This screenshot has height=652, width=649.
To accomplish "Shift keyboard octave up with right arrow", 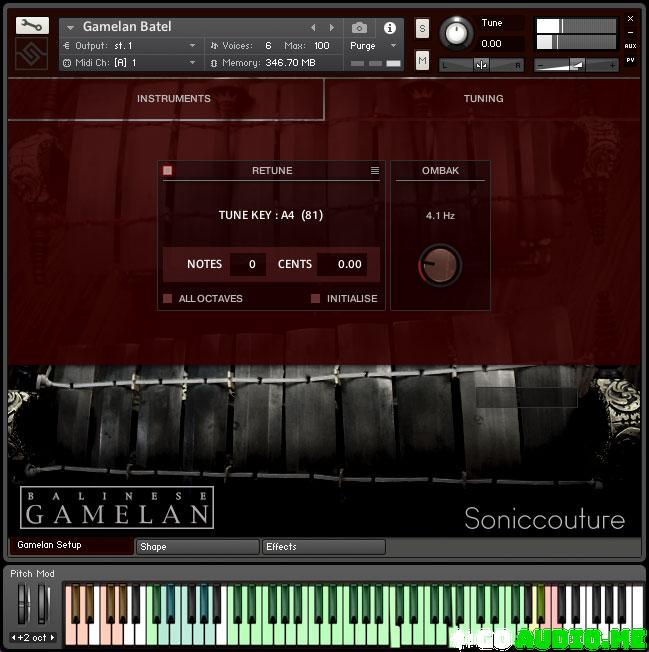I will click(x=52, y=637).
